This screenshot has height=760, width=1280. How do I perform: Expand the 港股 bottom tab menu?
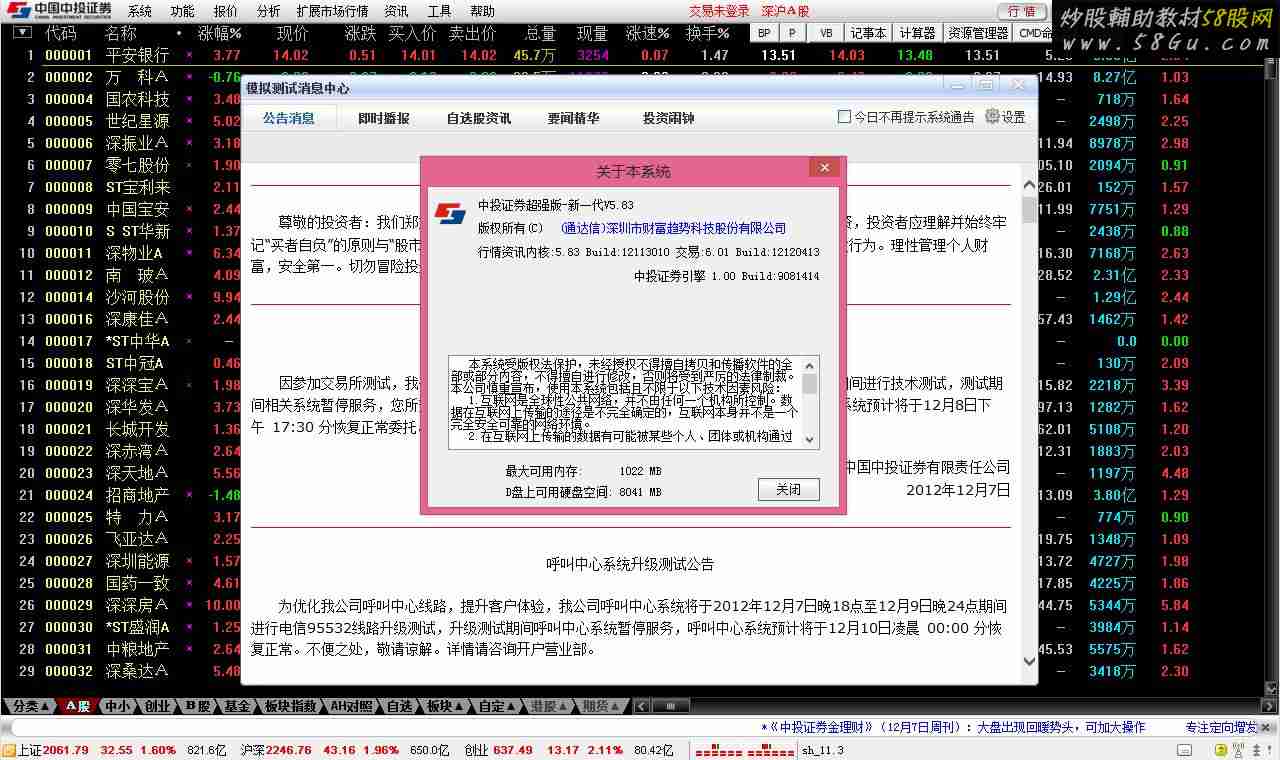pos(548,706)
